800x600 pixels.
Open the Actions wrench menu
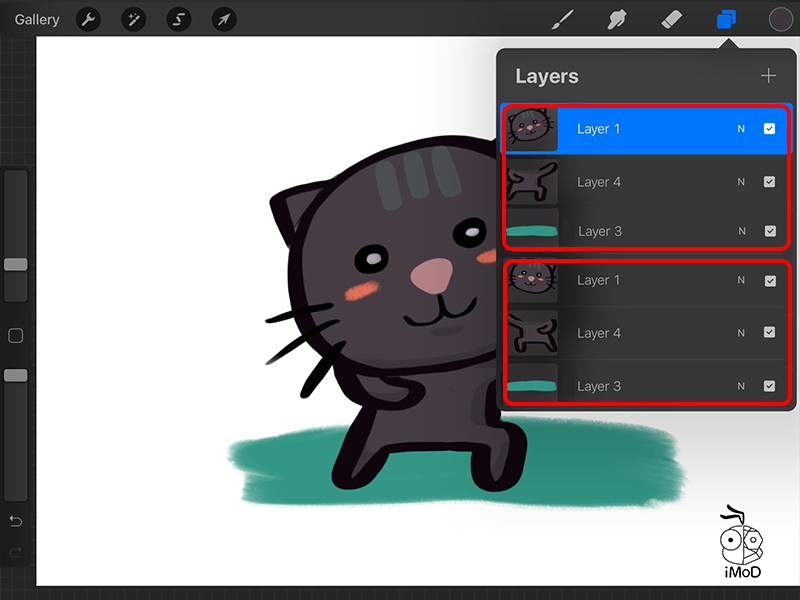tap(89, 19)
